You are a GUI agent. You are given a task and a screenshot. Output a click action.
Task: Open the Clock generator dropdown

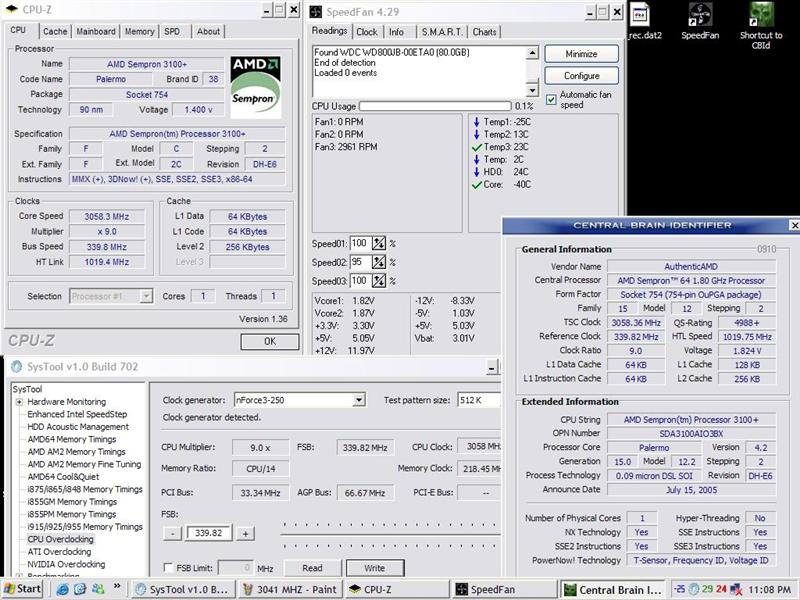359,400
